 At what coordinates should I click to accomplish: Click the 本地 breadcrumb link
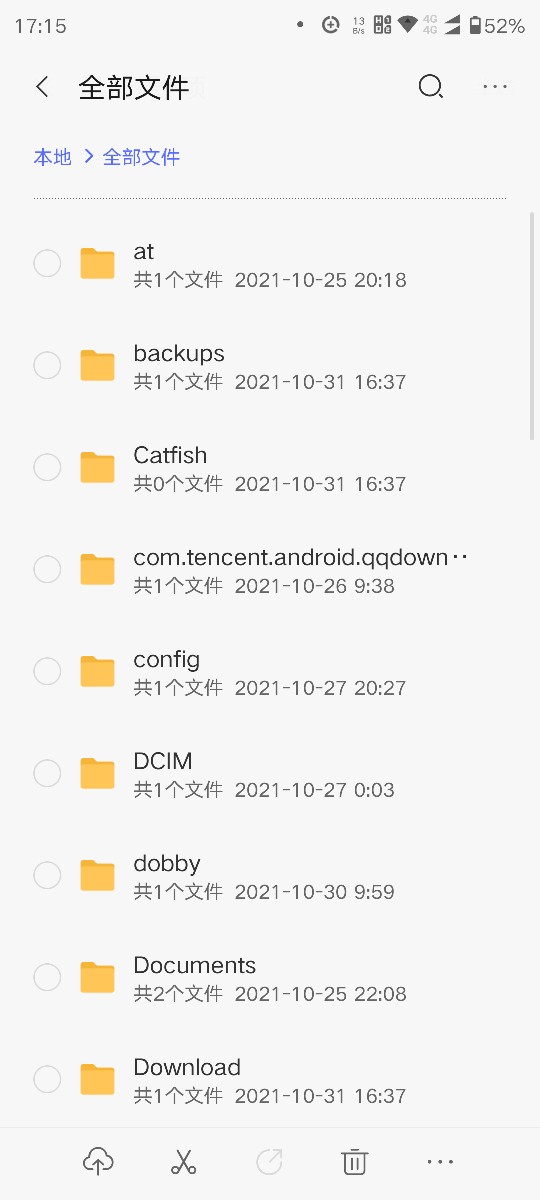(53, 157)
